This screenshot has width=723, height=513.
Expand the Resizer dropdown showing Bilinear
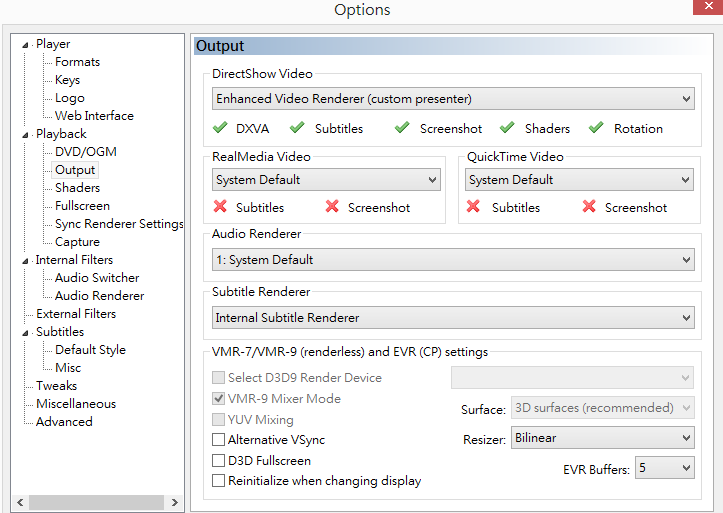(602, 438)
